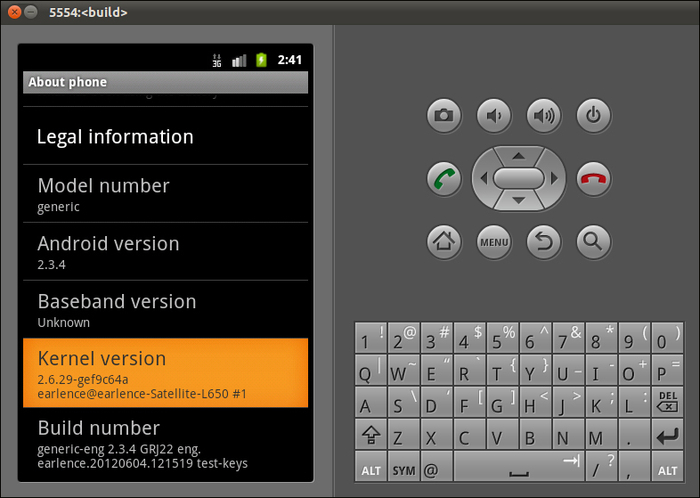Tap the Android version entry
The image size is (700, 498).
coord(165,252)
